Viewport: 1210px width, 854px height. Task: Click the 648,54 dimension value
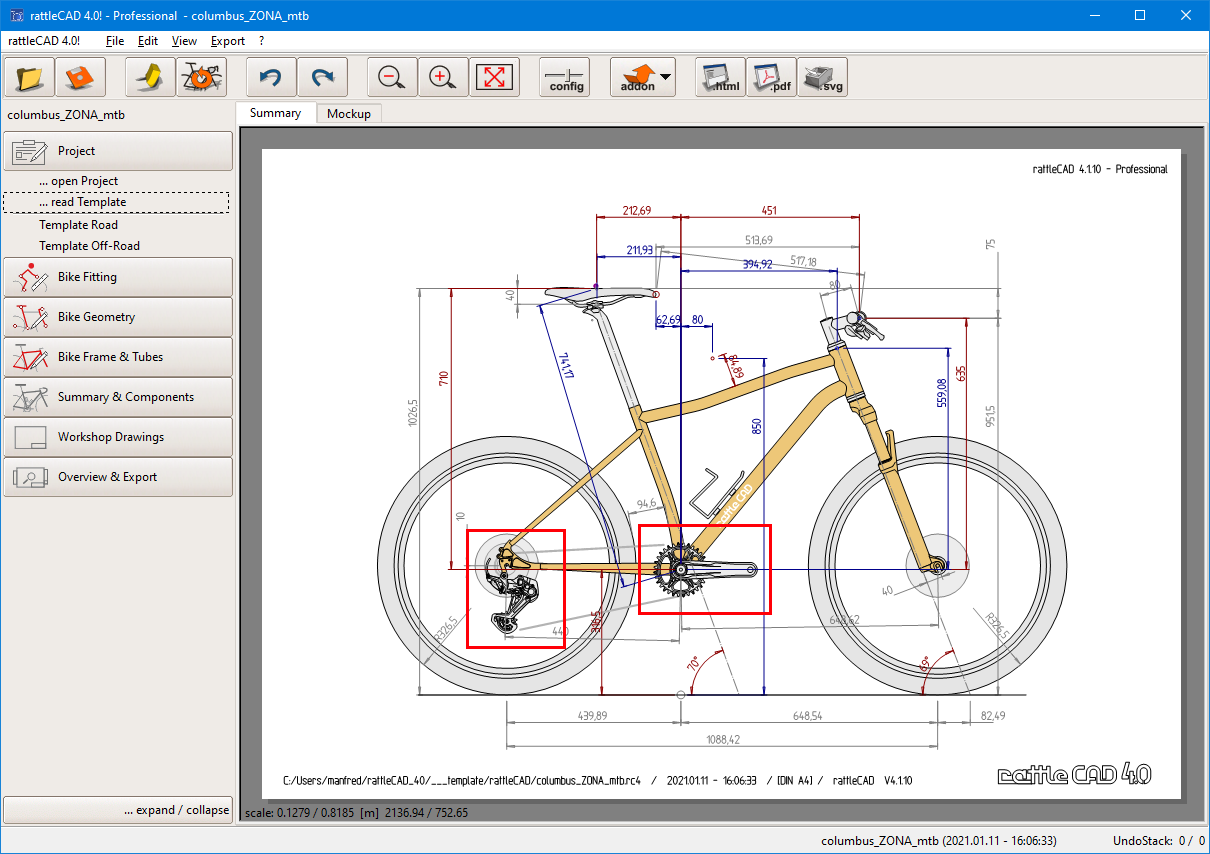(809, 715)
